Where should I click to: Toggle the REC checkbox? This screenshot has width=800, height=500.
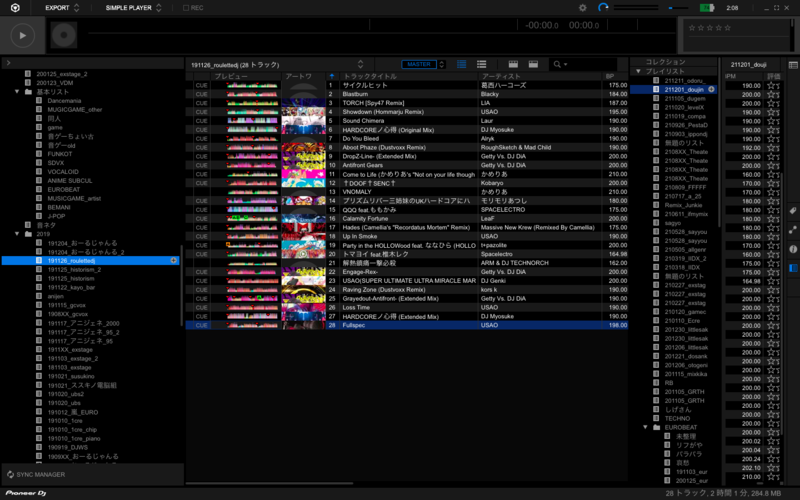coord(186,8)
